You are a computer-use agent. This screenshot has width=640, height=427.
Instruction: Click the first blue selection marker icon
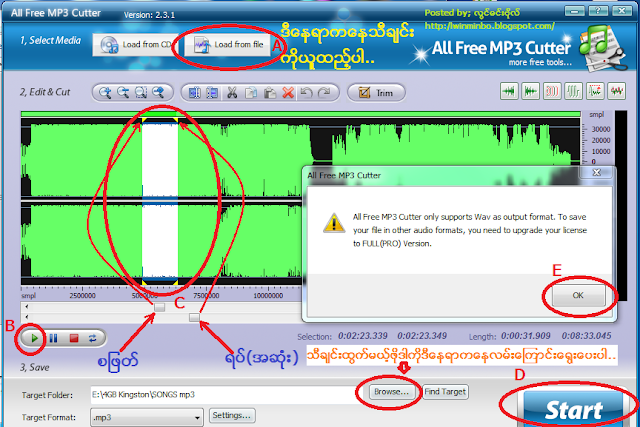tap(195, 93)
